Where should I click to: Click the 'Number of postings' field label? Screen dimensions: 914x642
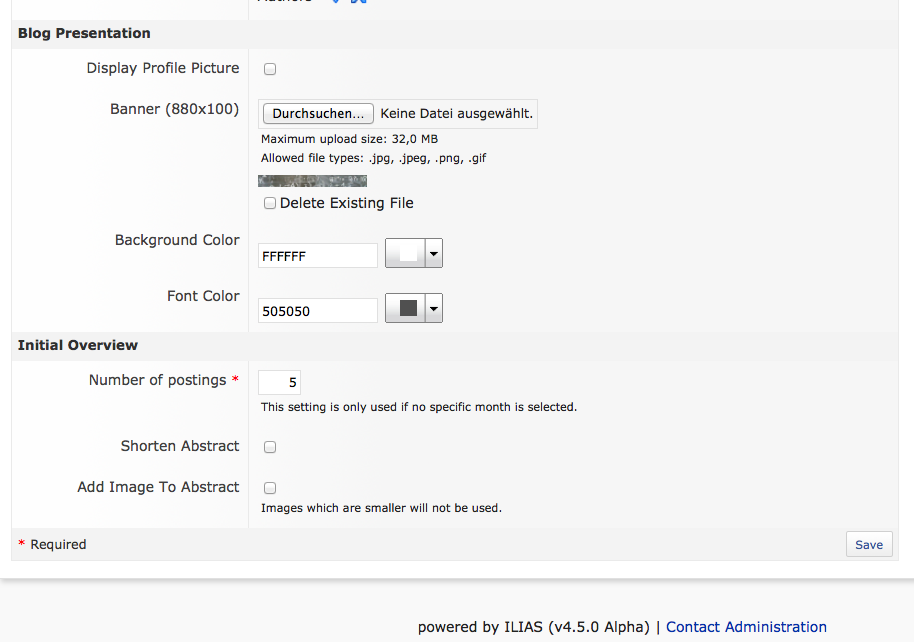coord(157,380)
